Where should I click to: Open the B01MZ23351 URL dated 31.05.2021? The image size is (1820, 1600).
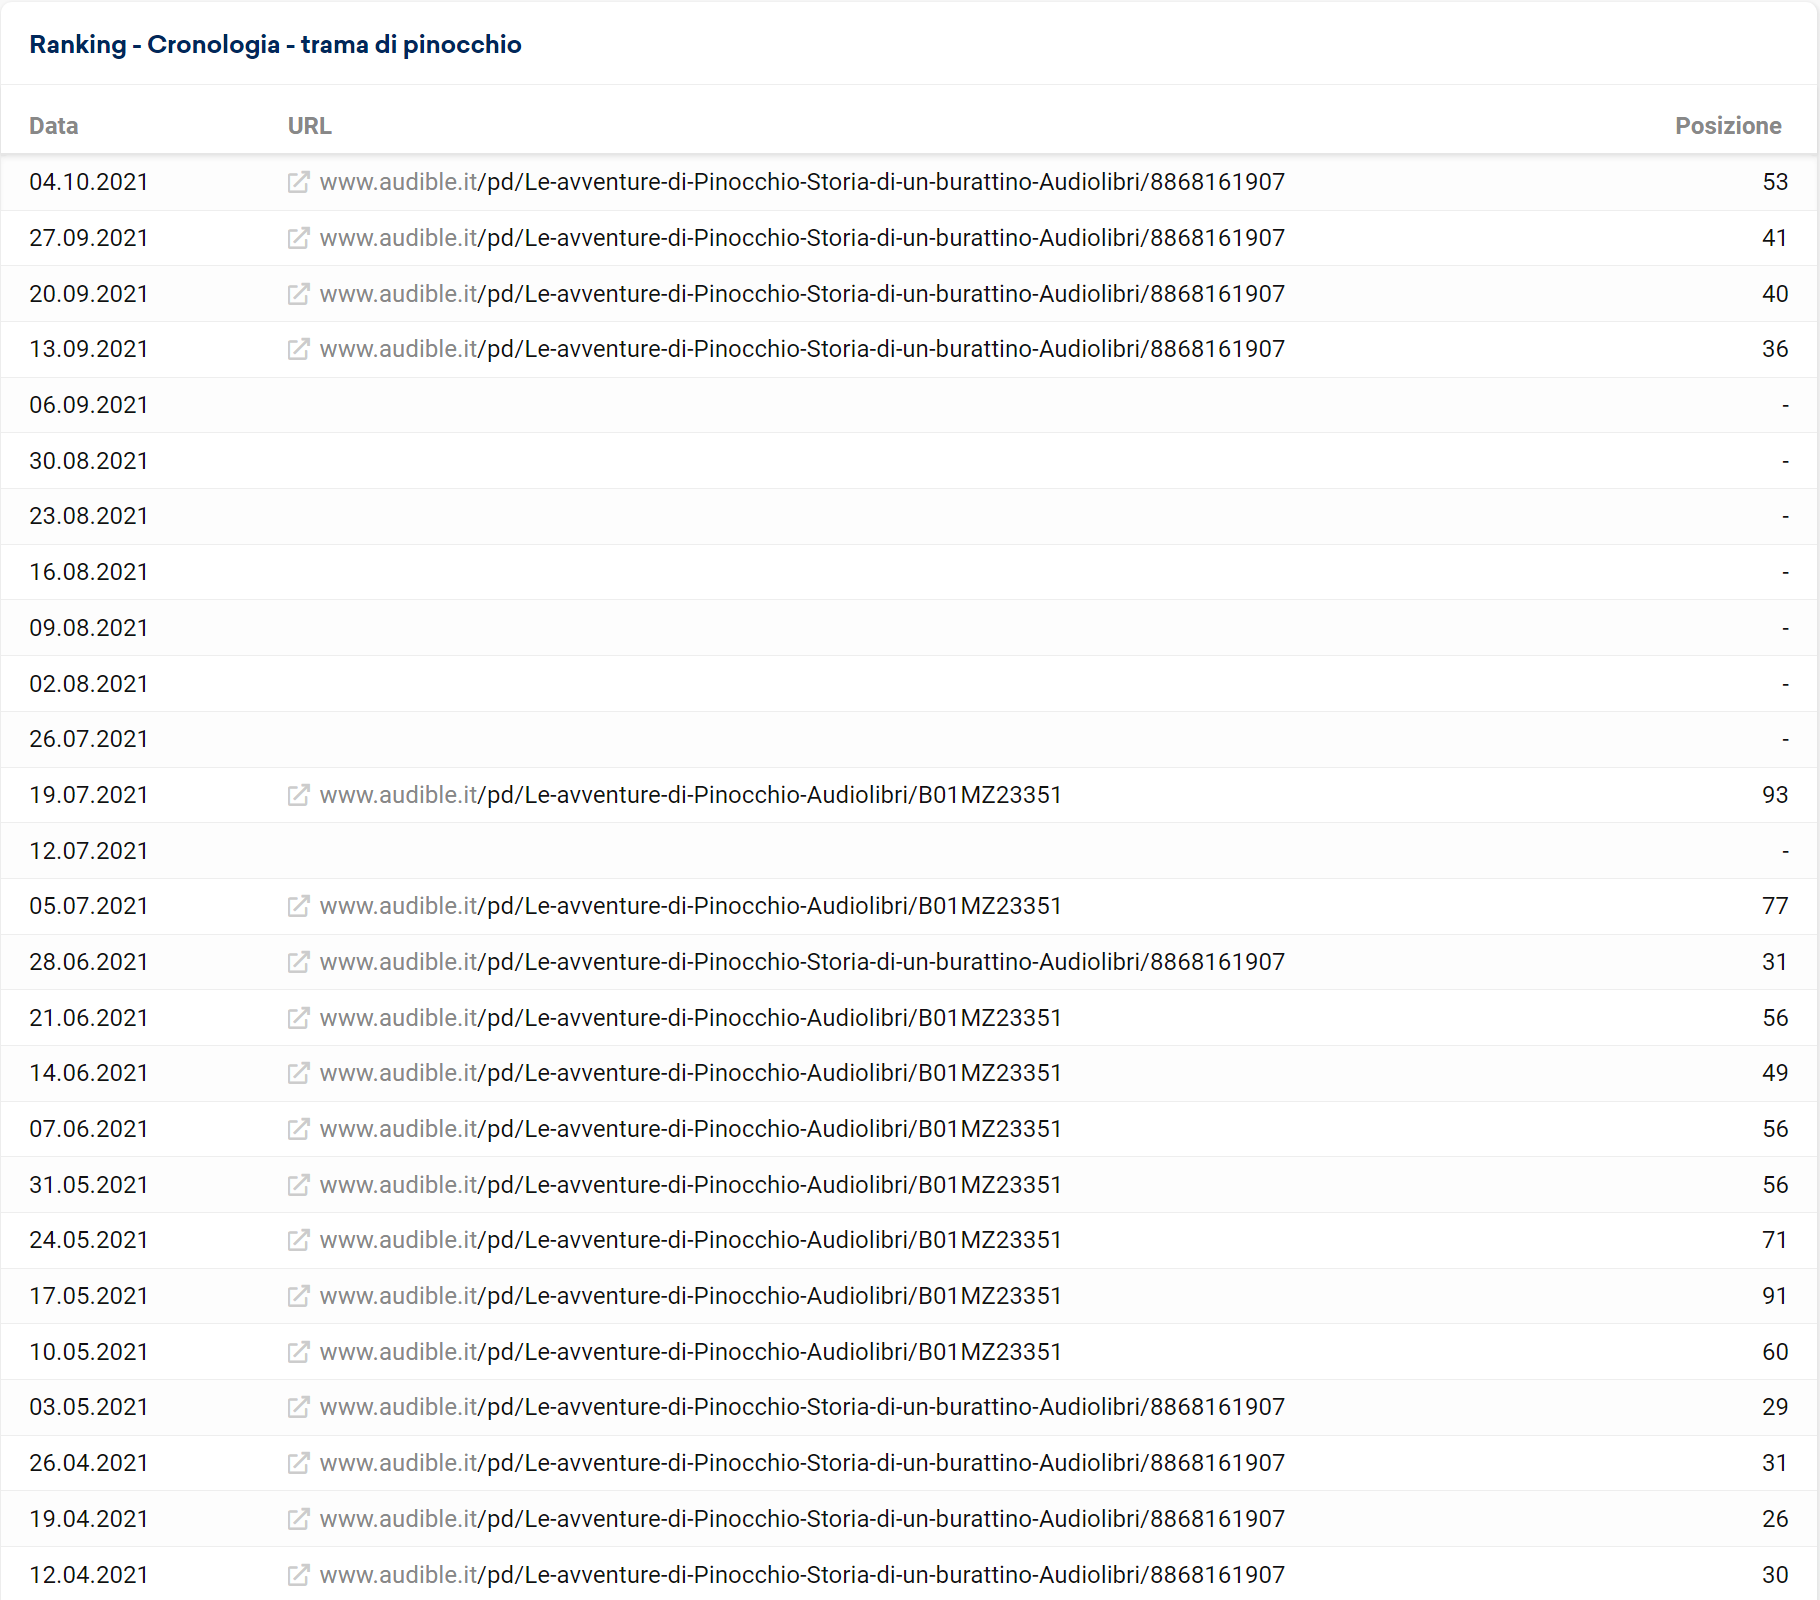click(691, 1185)
